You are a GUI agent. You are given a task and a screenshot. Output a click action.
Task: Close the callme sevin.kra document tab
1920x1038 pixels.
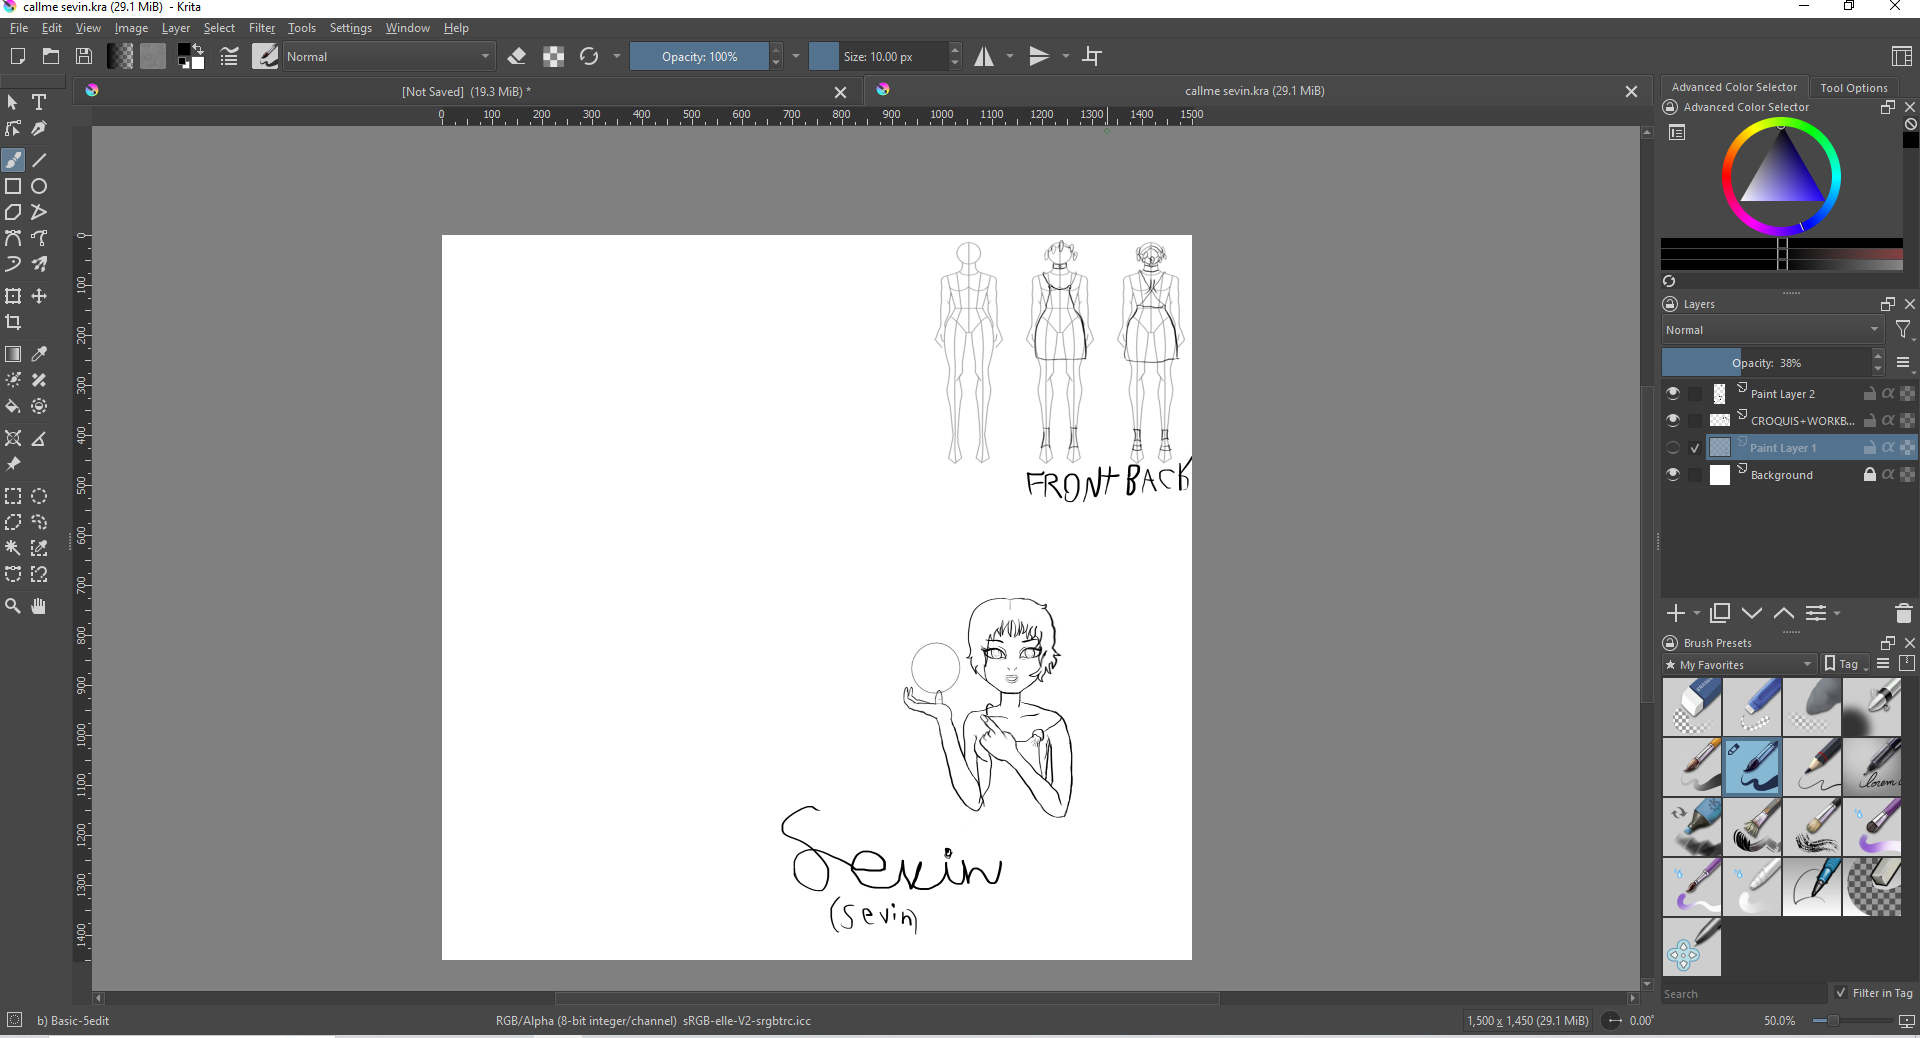(x=1631, y=91)
